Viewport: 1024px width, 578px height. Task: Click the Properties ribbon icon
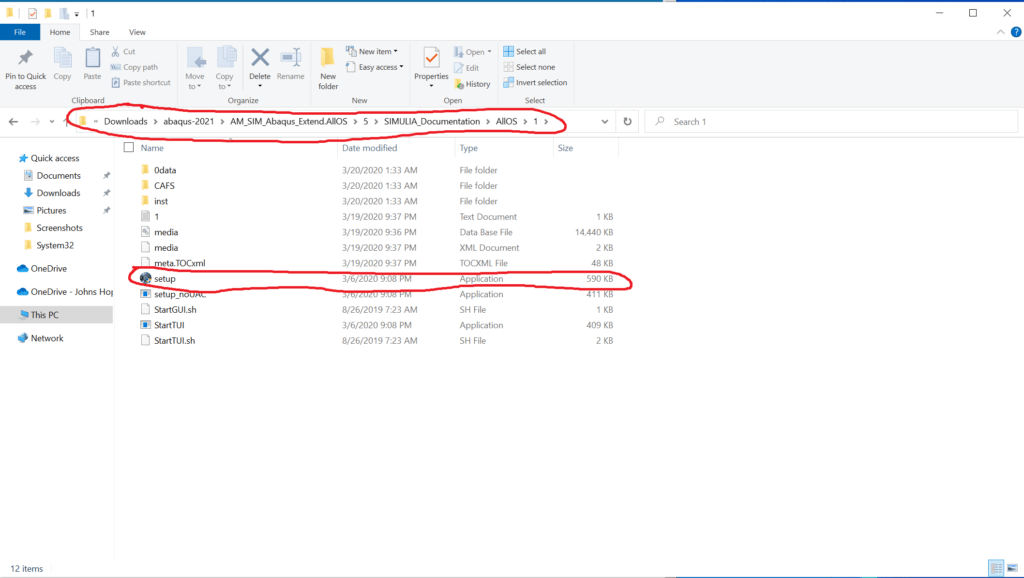coord(431,58)
